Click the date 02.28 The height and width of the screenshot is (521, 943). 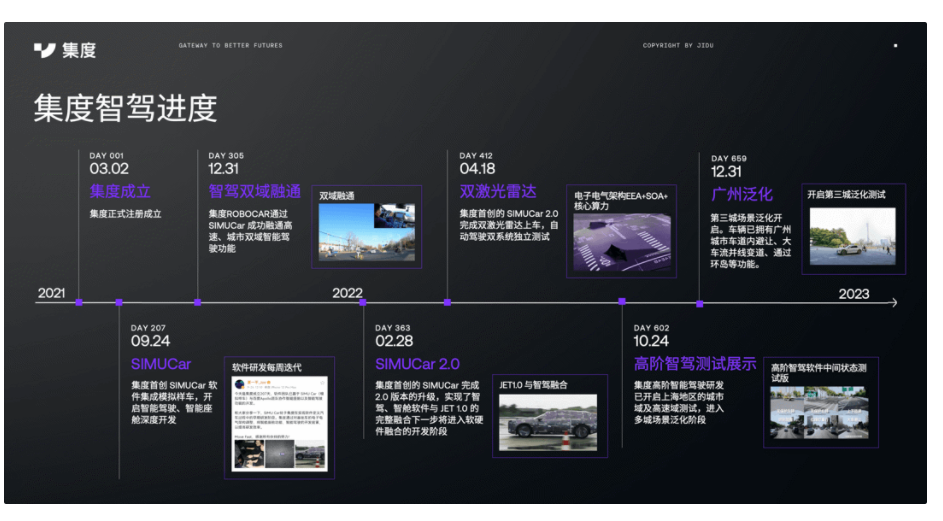[x=394, y=341]
